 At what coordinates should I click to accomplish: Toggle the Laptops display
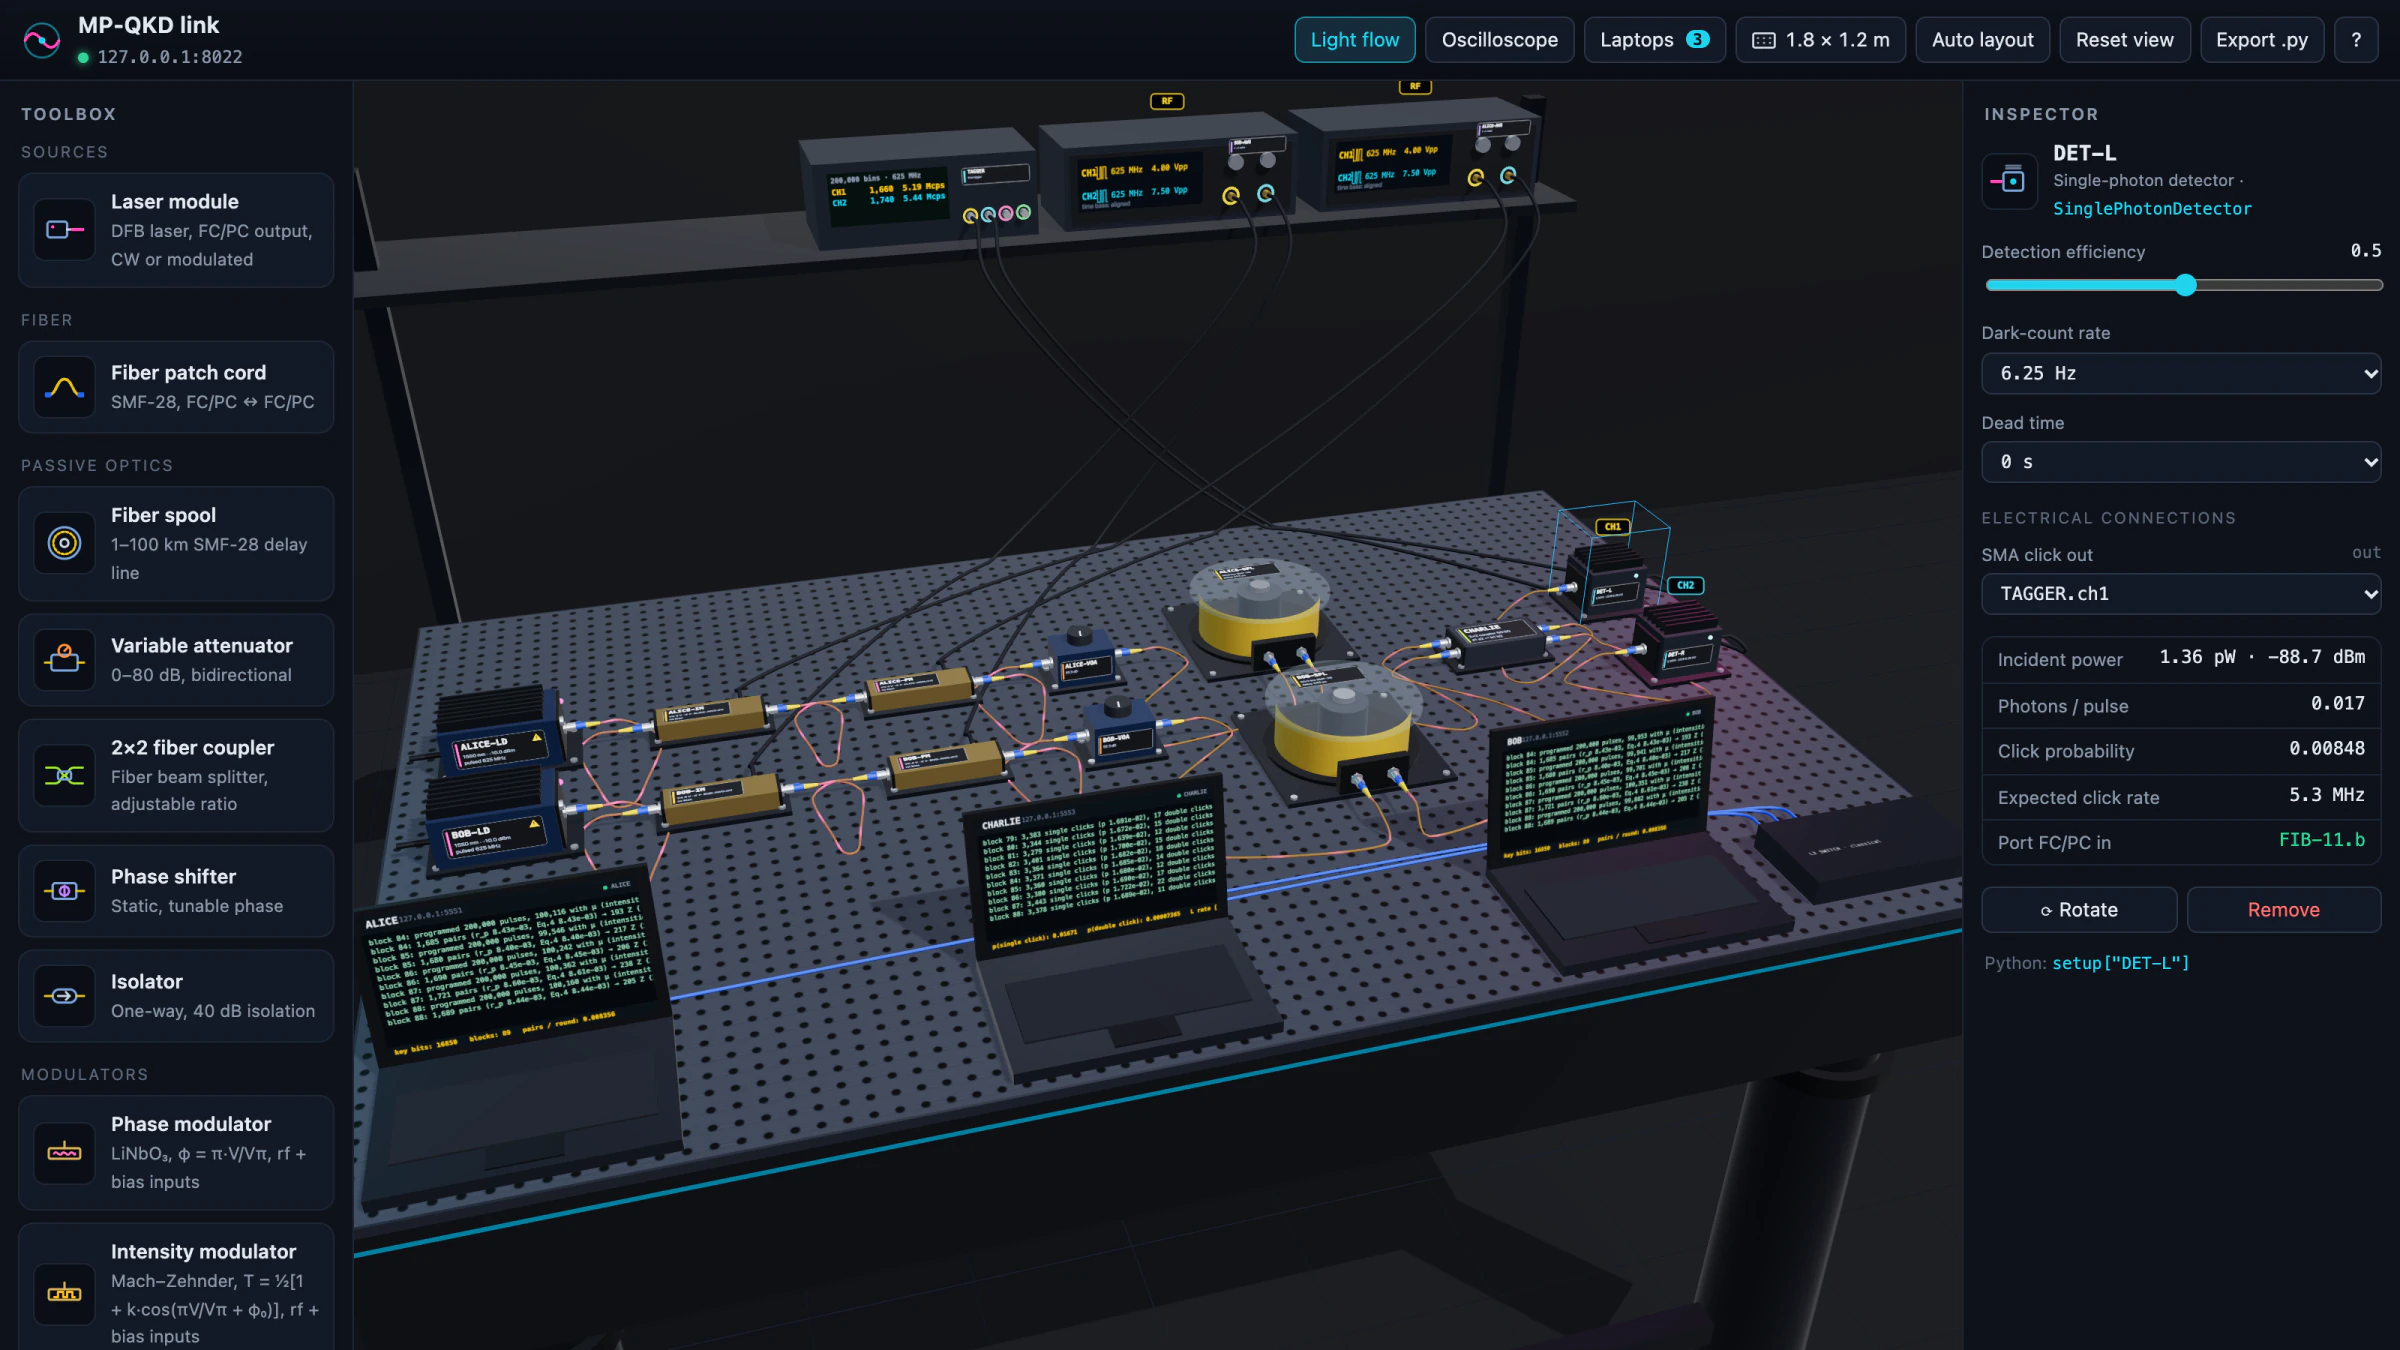point(1655,40)
